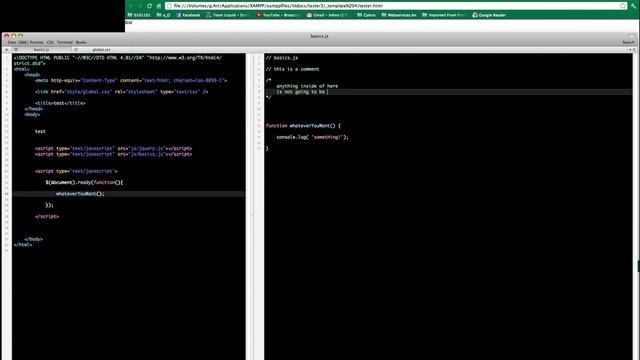The image size is (640, 360).
Task: Switch to the Files mode
Action: (12, 42)
